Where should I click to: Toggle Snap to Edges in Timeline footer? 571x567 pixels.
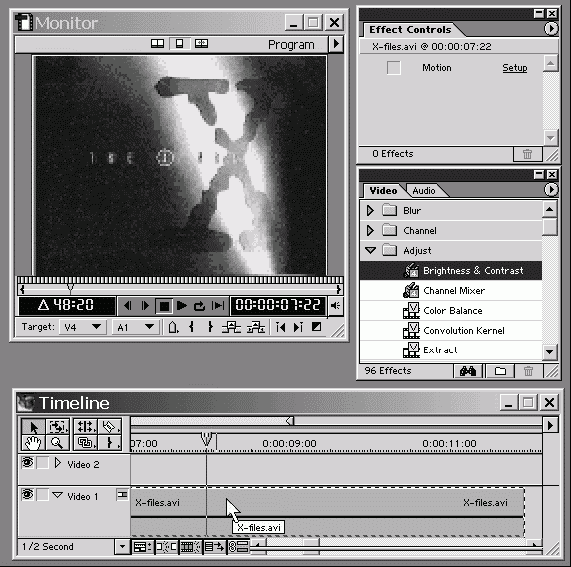point(166,547)
